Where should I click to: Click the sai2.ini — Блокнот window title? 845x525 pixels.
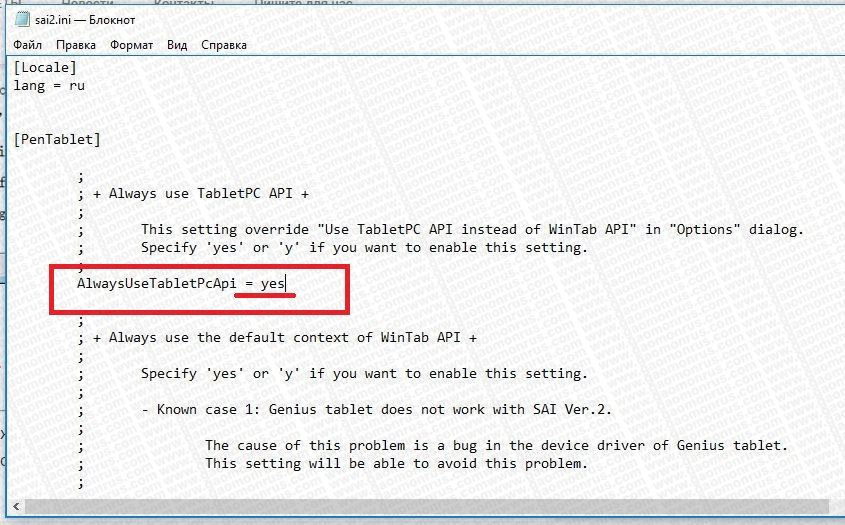point(85,20)
